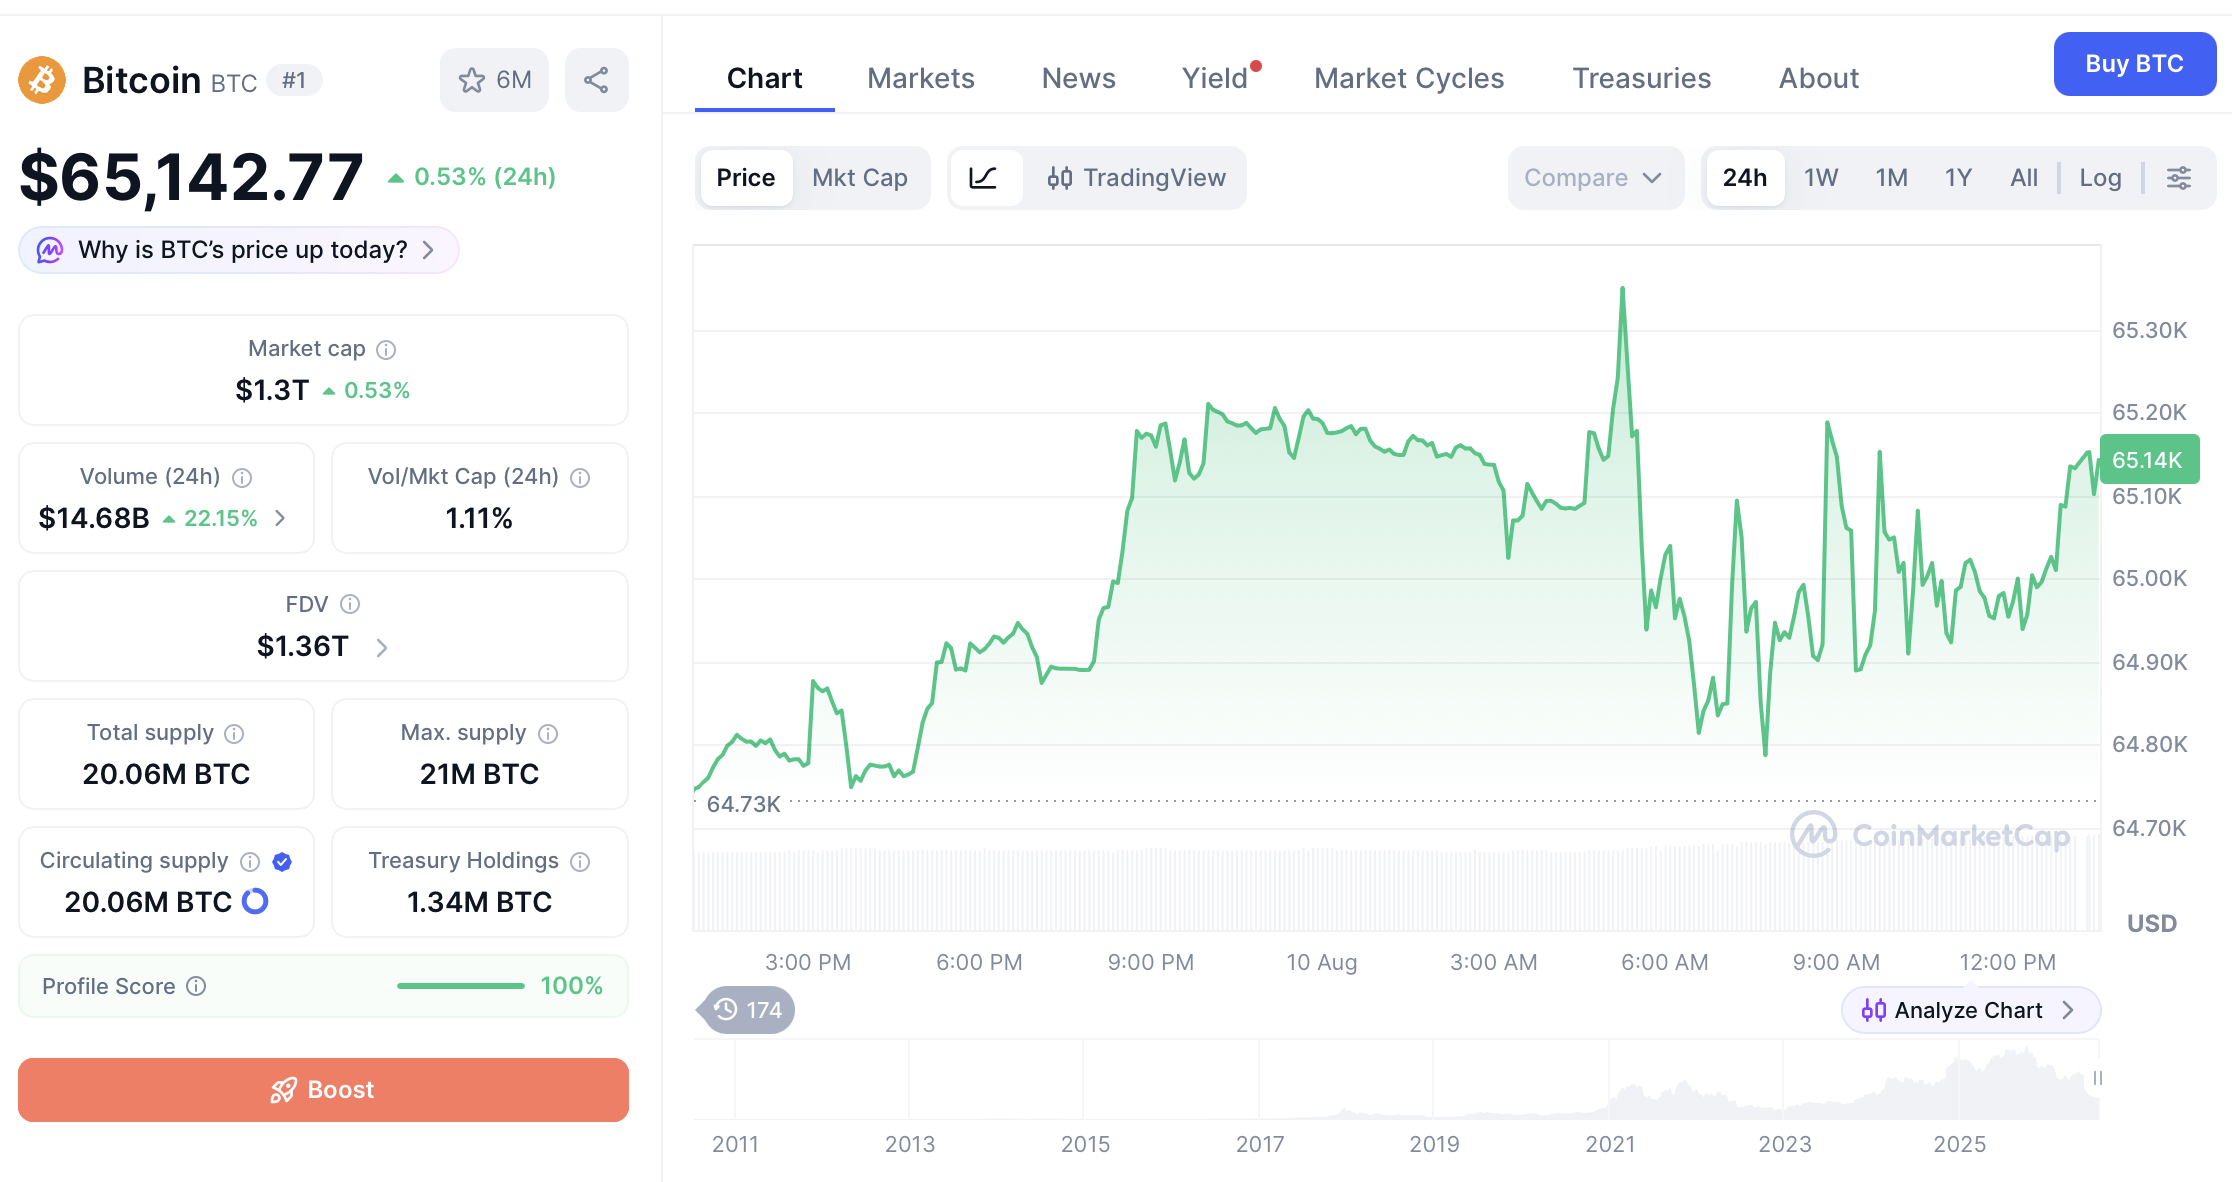Screen dimensions: 2232x1182
Task: Toggle the Log scale option
Action: click(x=2100, y=178)
